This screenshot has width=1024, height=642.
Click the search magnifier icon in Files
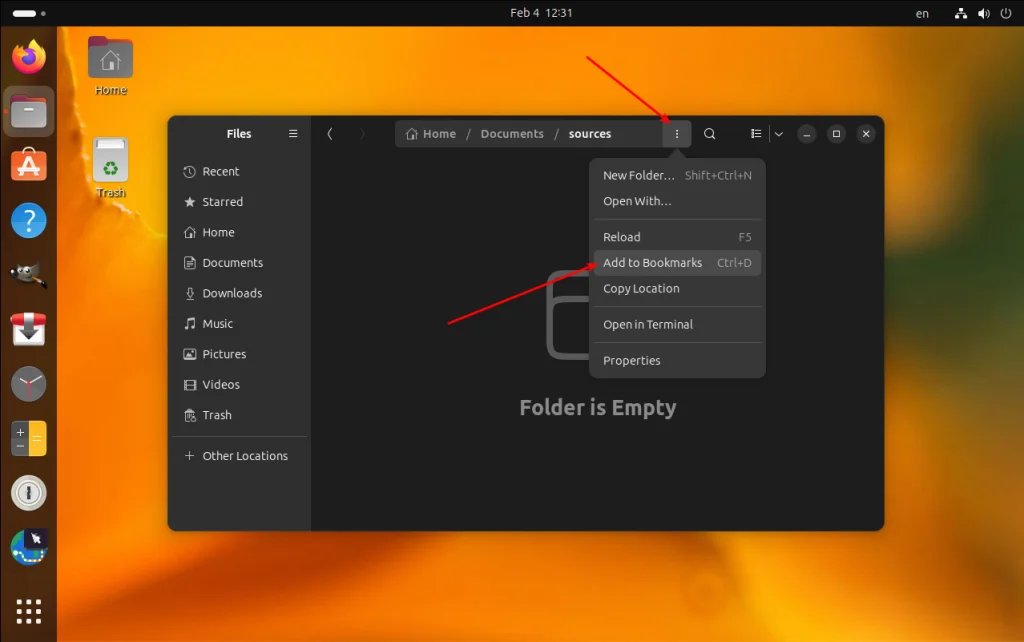click(709, 134)
